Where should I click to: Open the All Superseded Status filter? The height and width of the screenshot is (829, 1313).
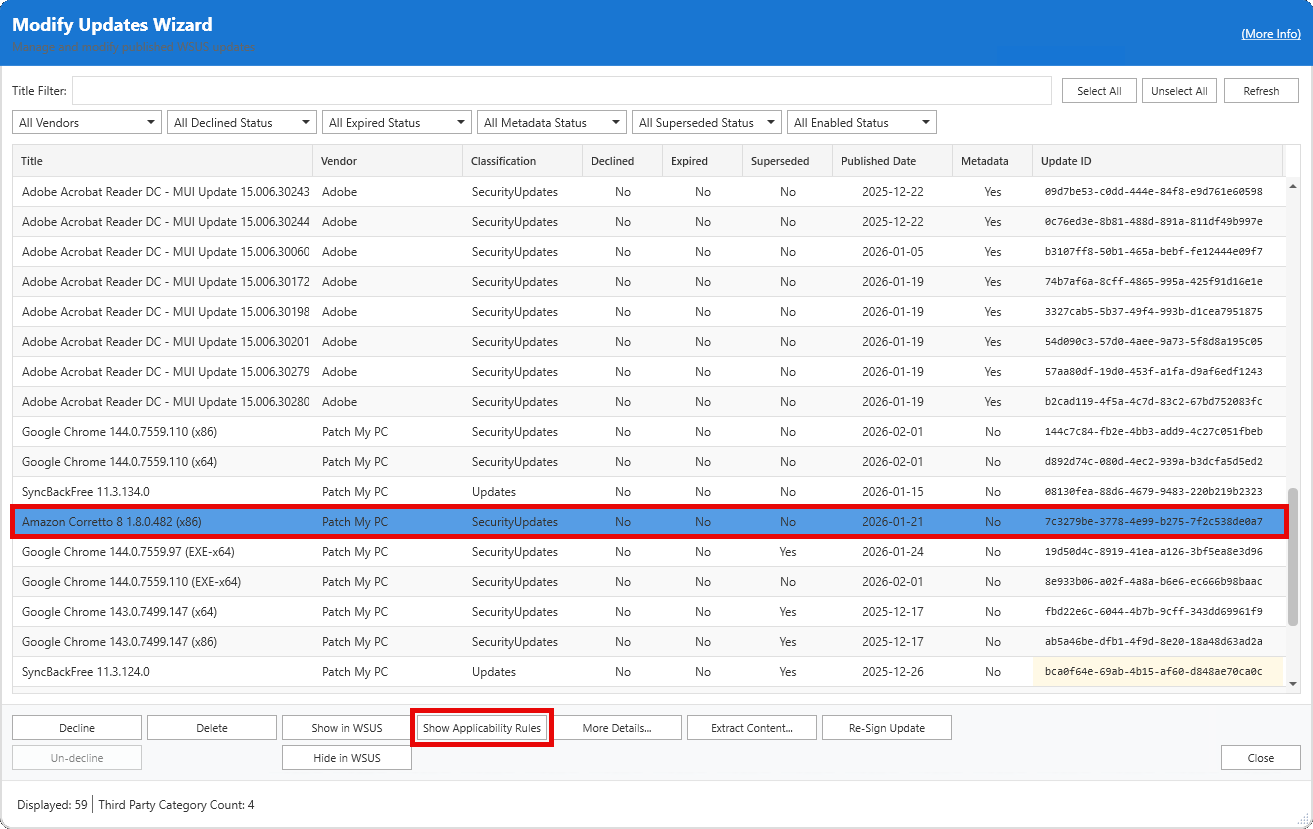706,121
